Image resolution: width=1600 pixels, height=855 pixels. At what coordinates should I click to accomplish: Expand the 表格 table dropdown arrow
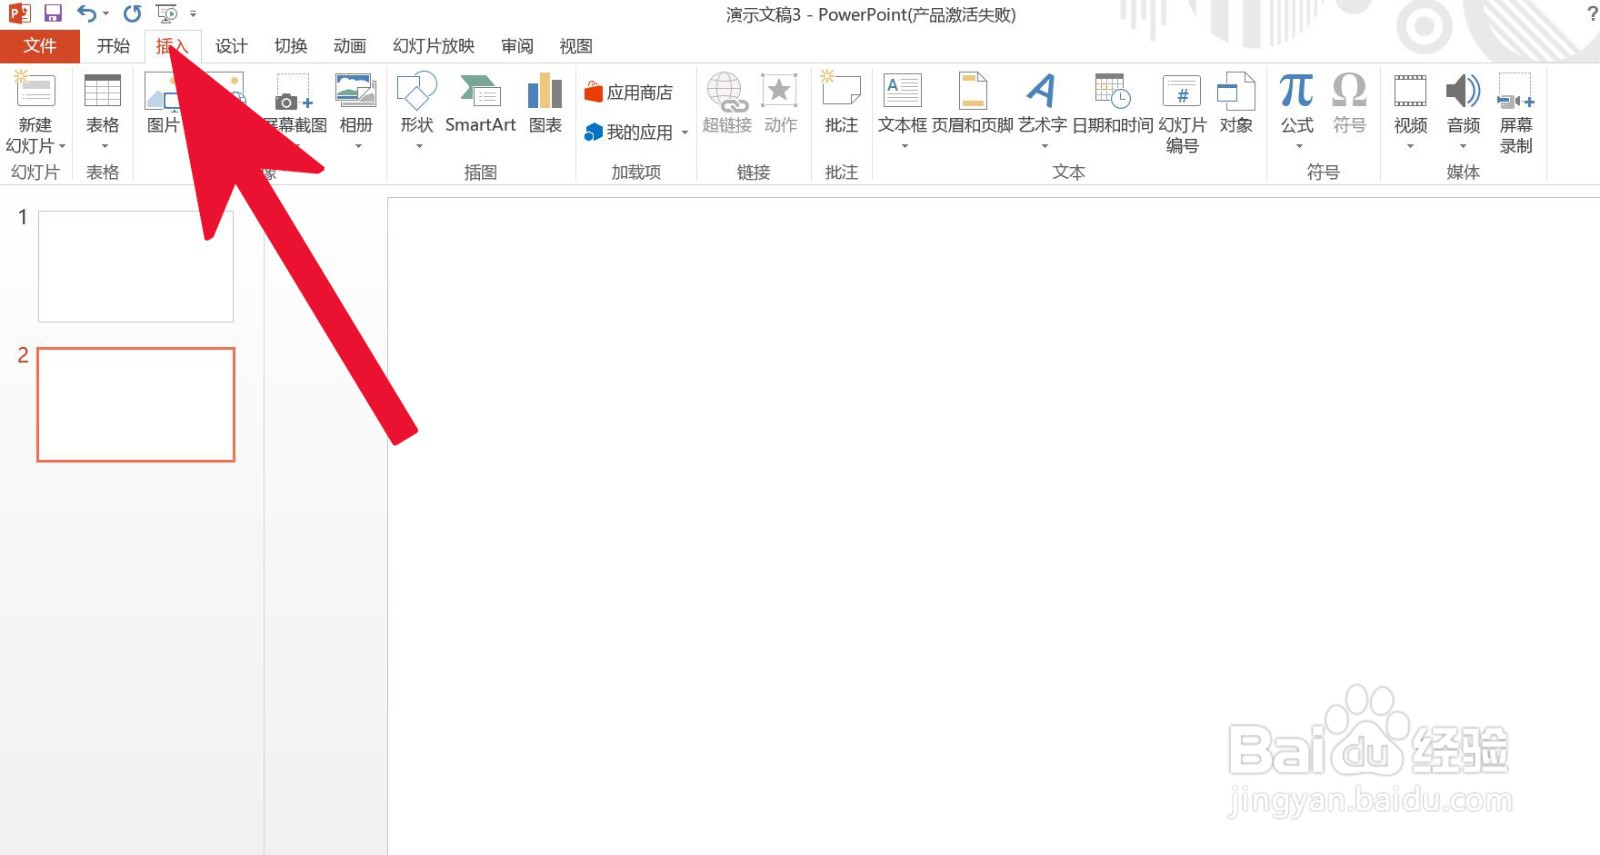pyautogui.click(x=103, y=146)
